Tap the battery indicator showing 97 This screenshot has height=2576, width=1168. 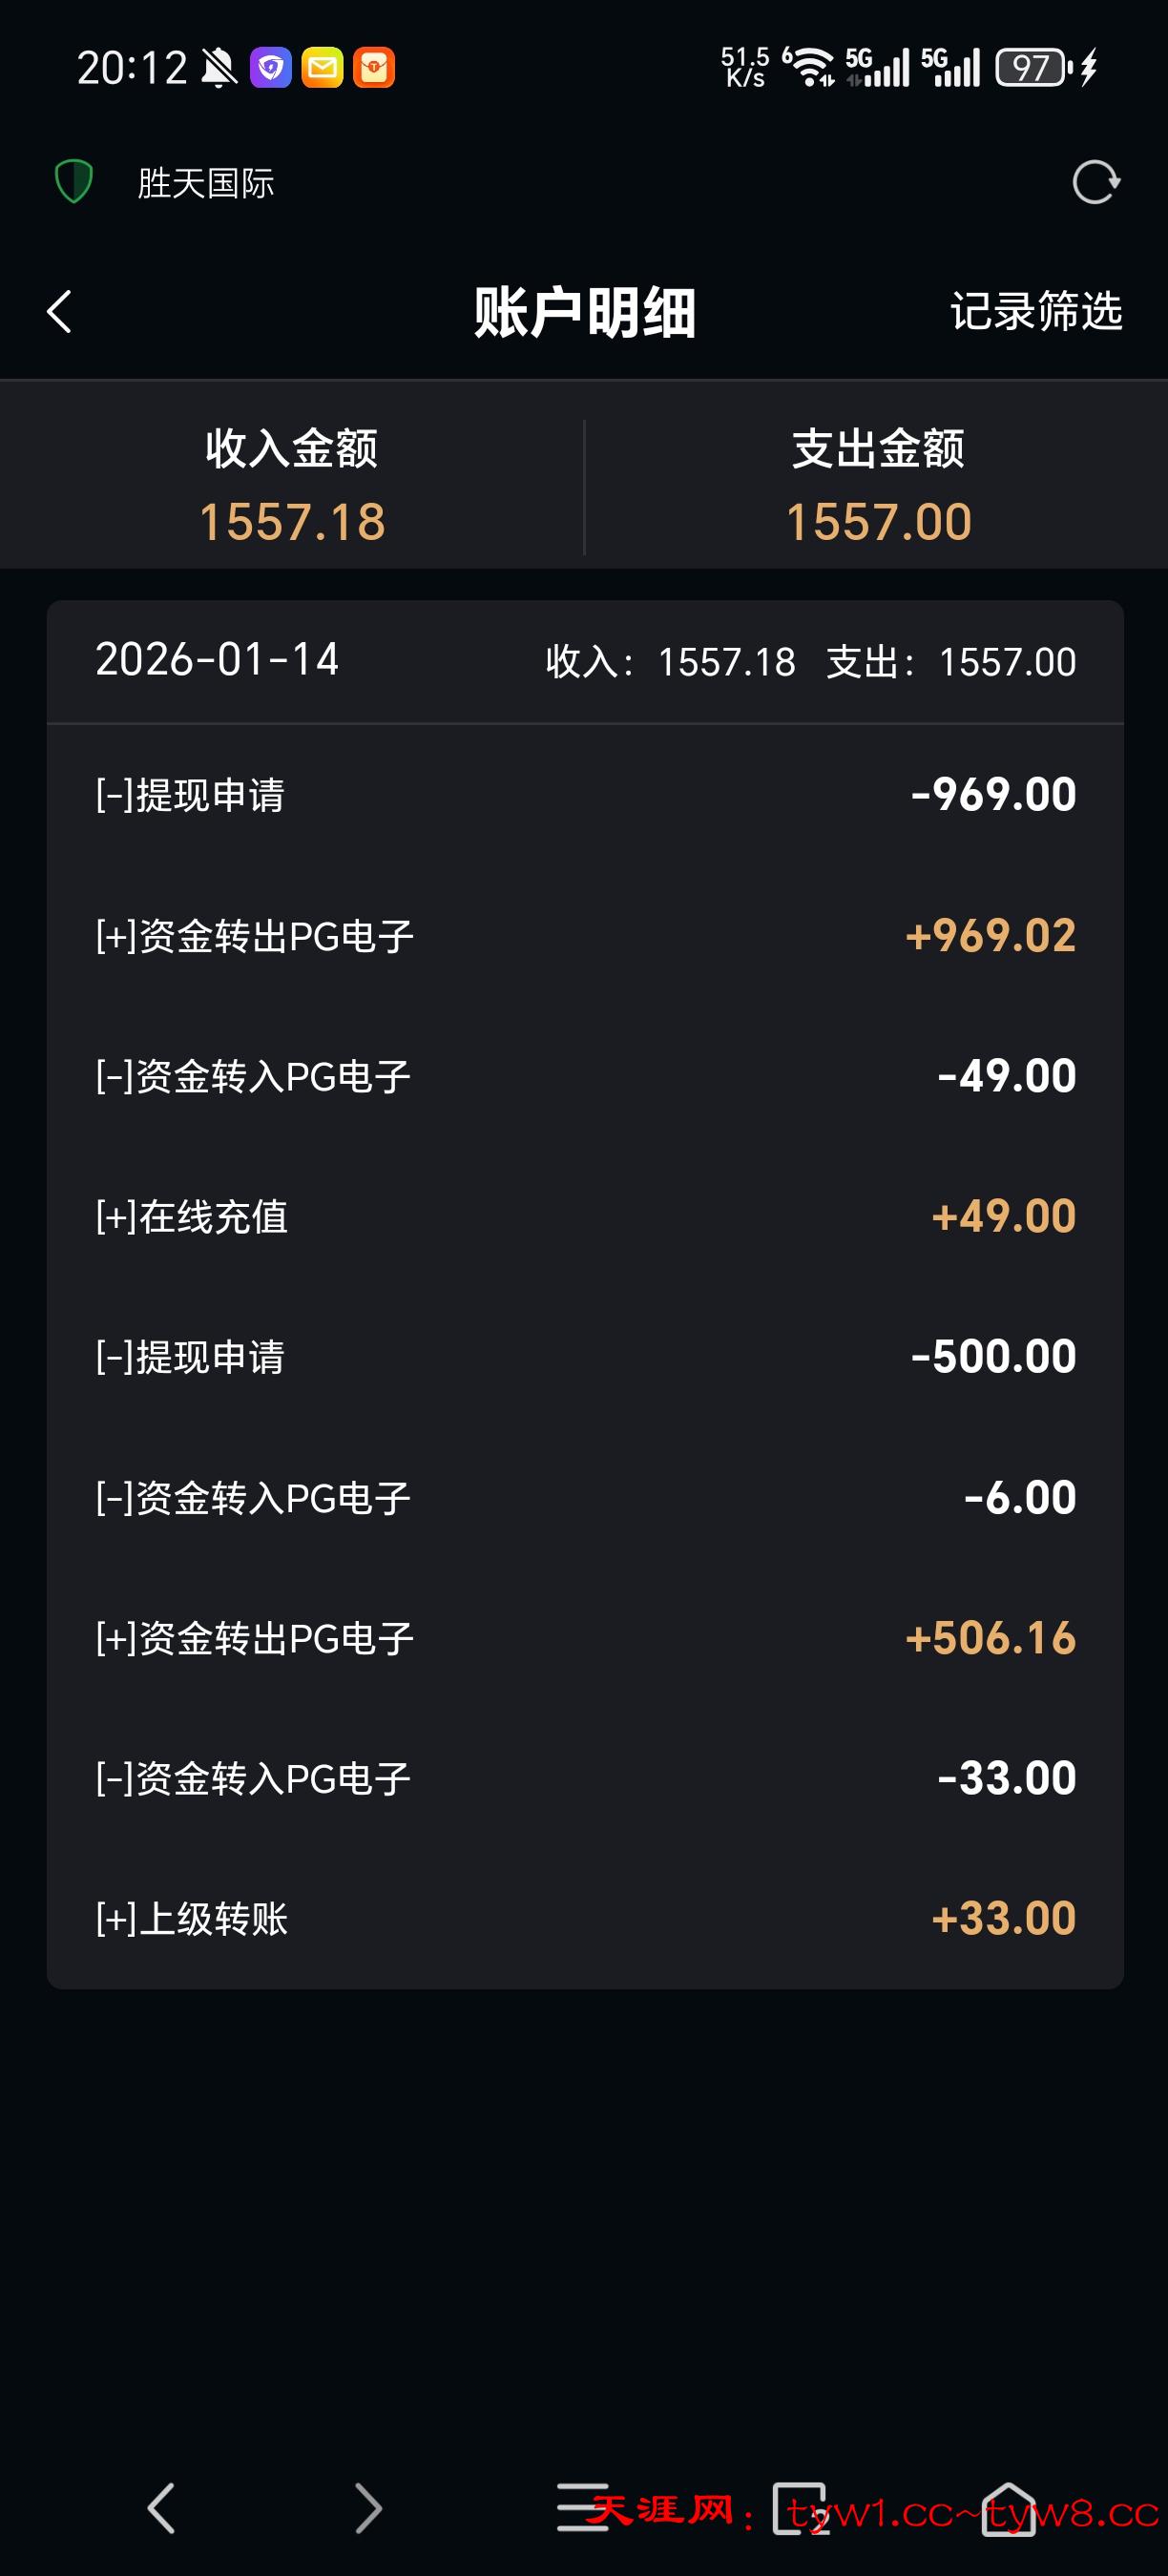[x=1032, y=68]
